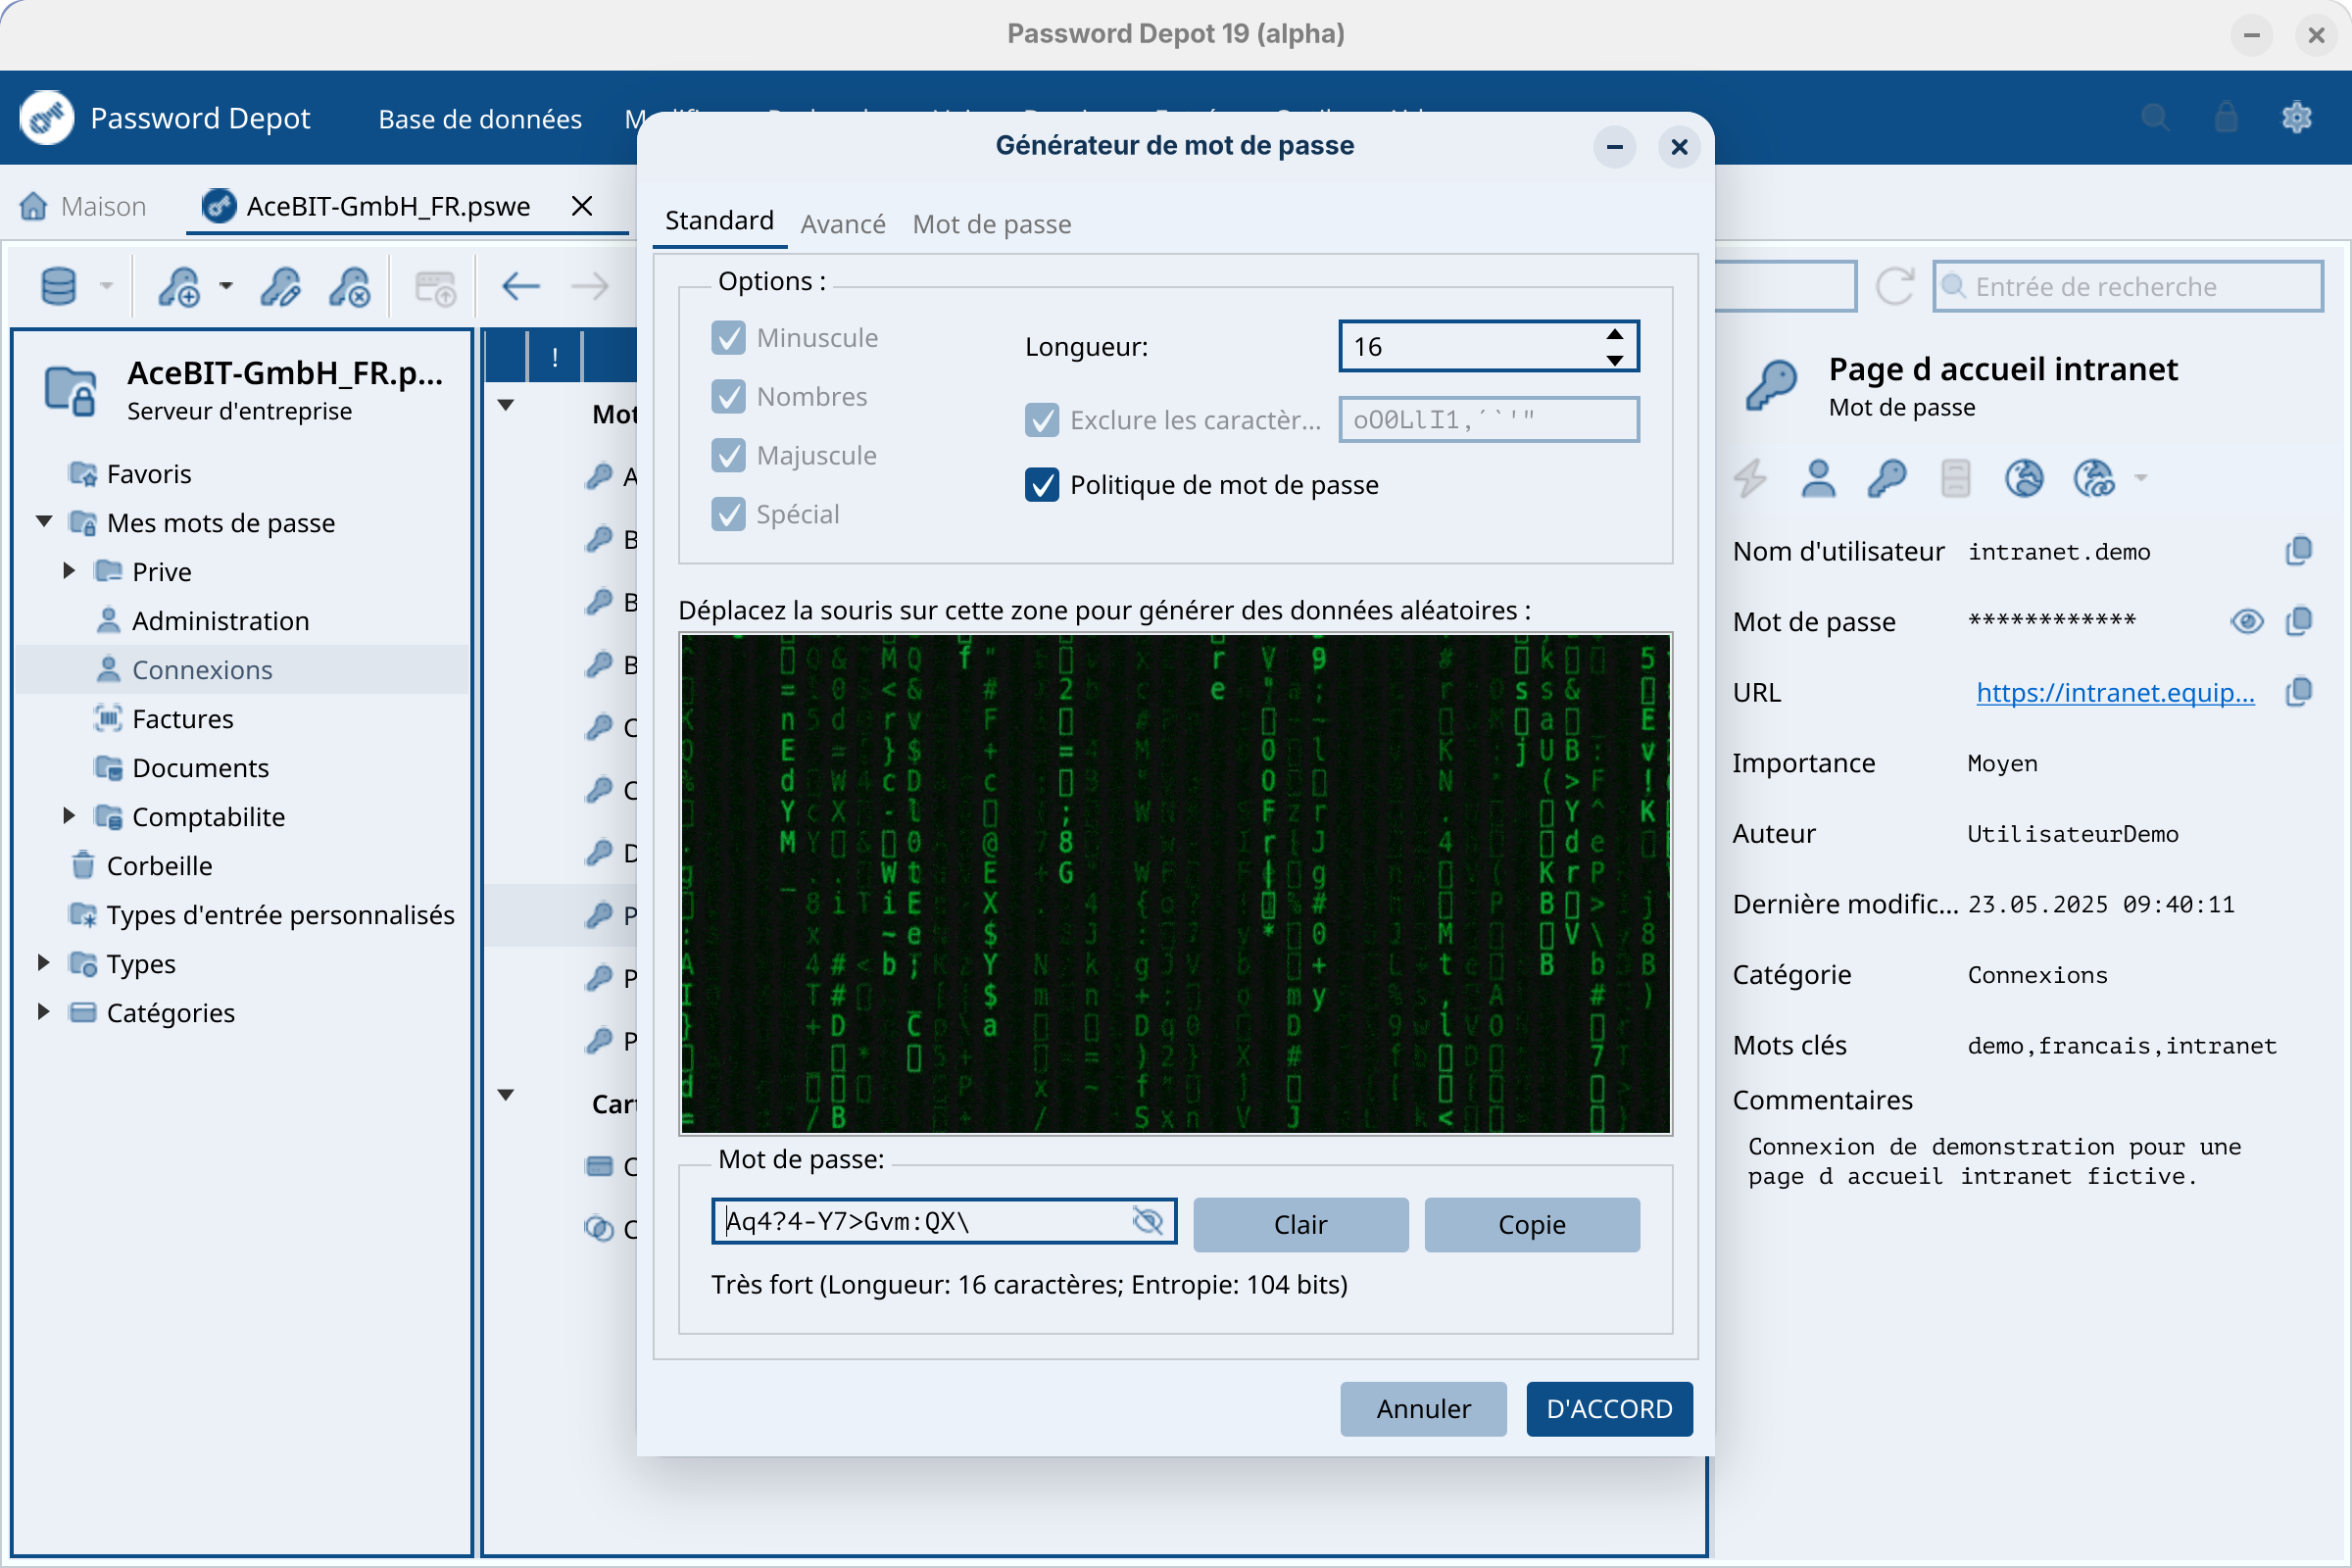
Task: Click the green matrix random data area
Action: (1175, 884)
